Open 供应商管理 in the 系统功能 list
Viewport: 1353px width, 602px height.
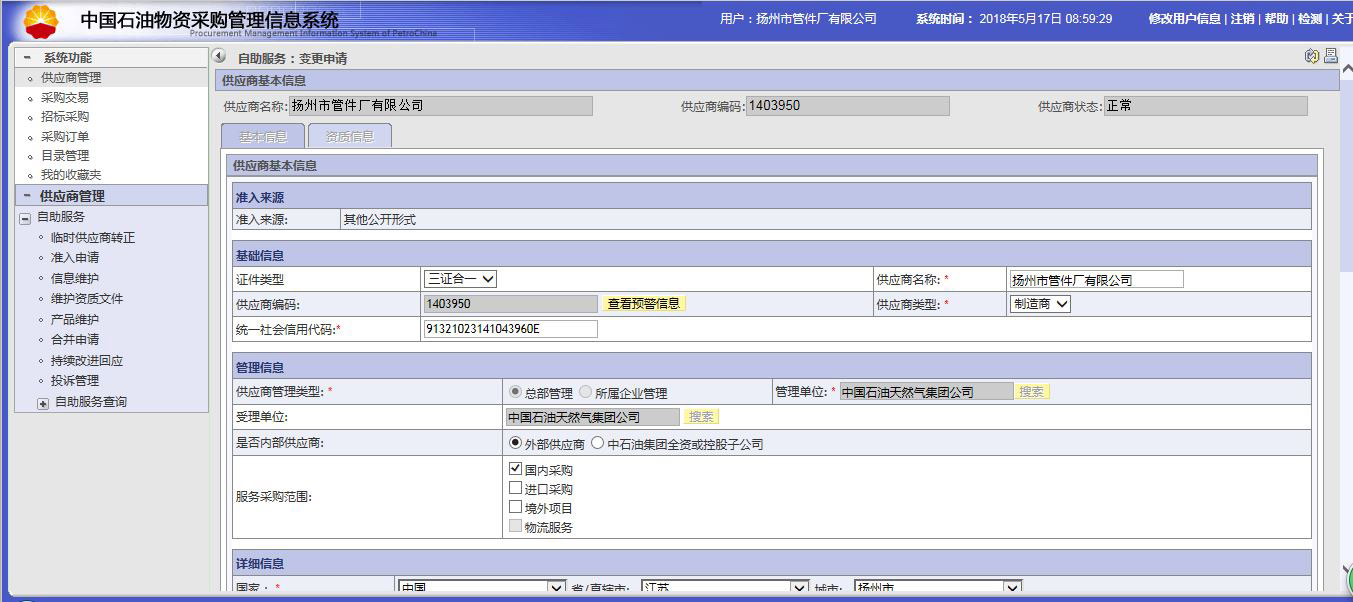point(71,78)
